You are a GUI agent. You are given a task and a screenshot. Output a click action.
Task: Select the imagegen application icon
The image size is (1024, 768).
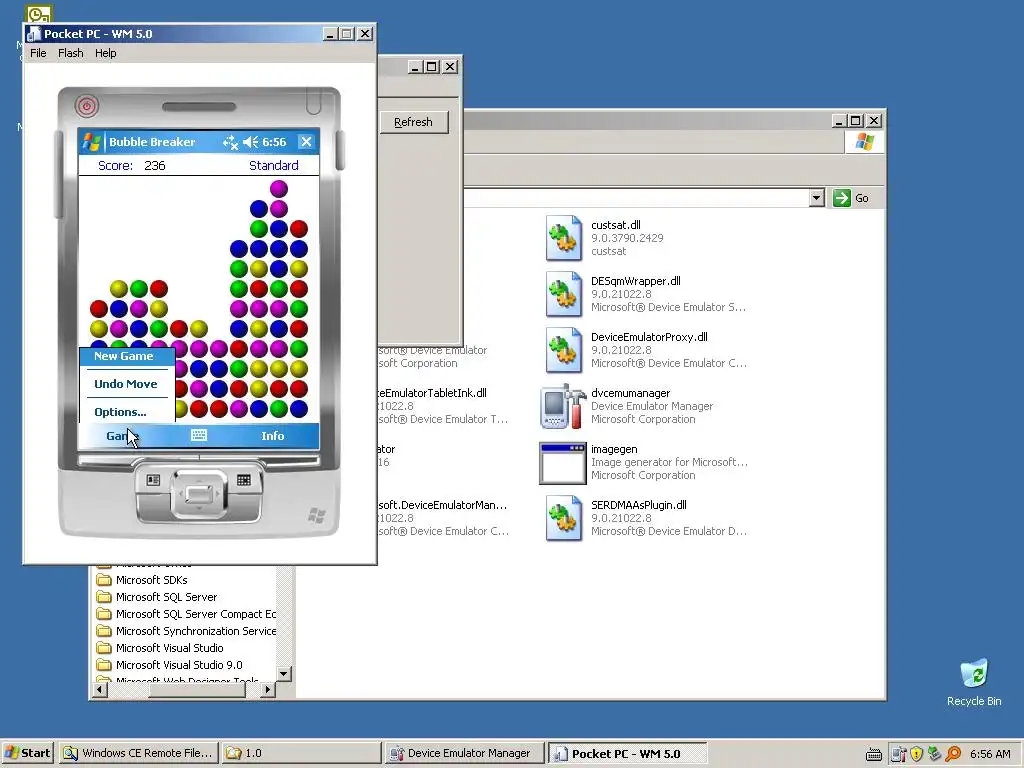click(x=562, y=463)
